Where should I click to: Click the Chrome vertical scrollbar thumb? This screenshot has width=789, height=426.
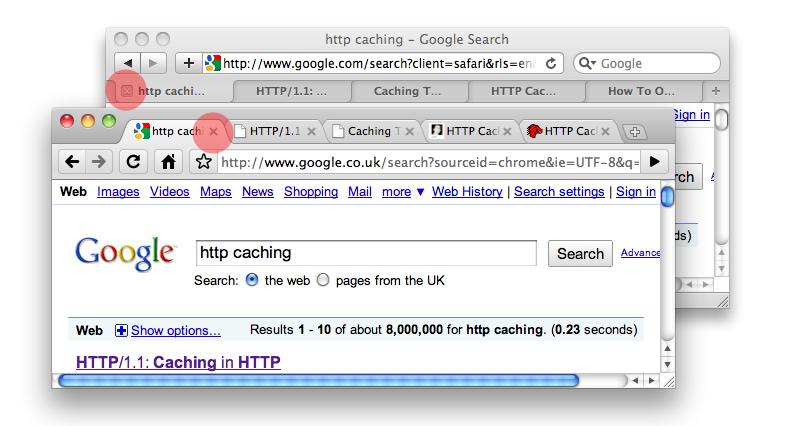[667, 197]
